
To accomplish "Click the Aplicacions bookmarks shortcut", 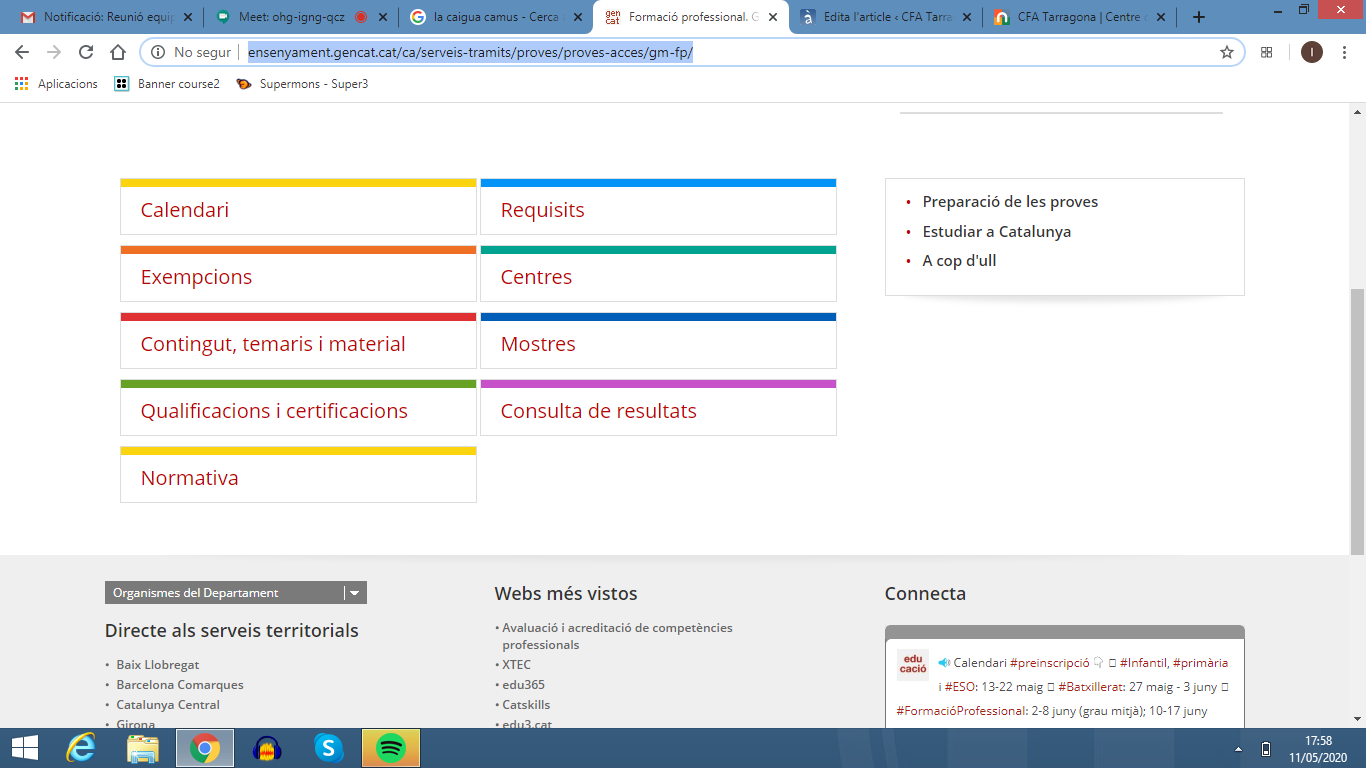I will click(56, 84).
